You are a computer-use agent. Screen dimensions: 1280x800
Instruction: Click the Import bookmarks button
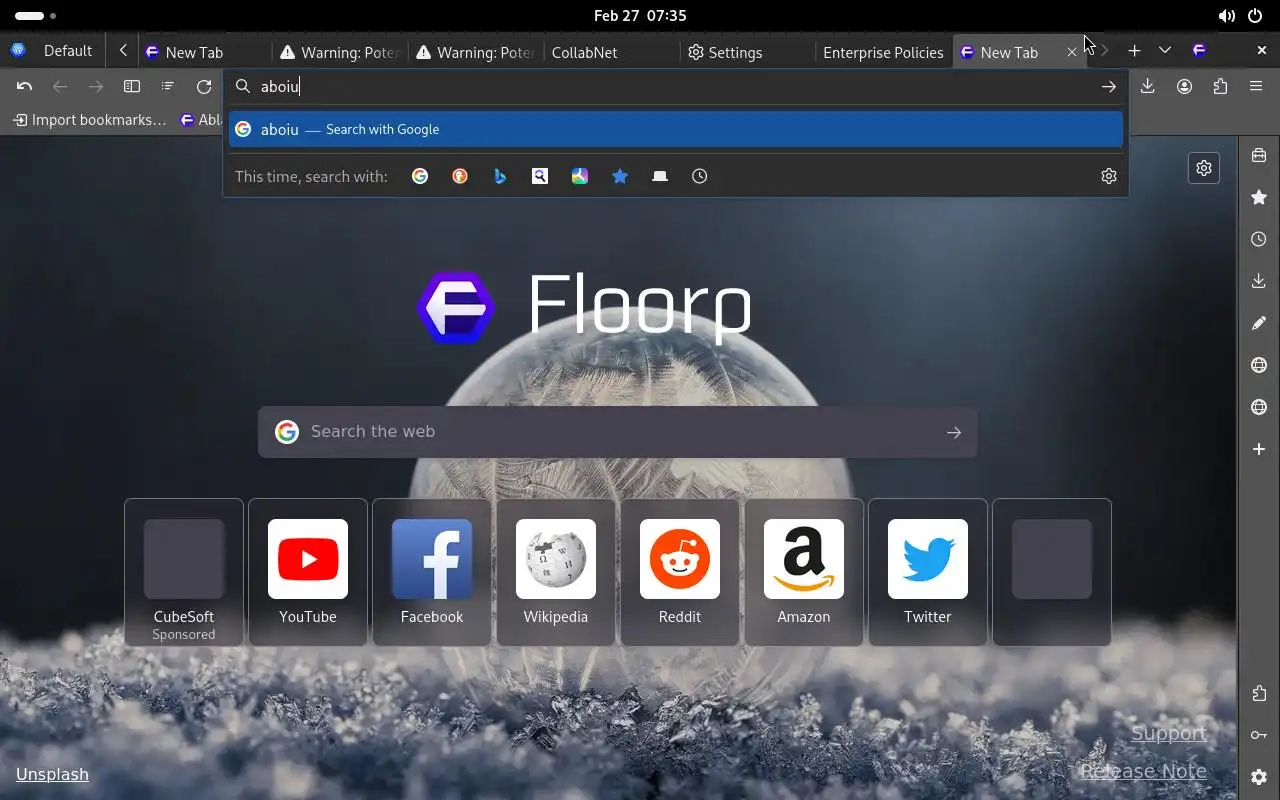[89, 120]
